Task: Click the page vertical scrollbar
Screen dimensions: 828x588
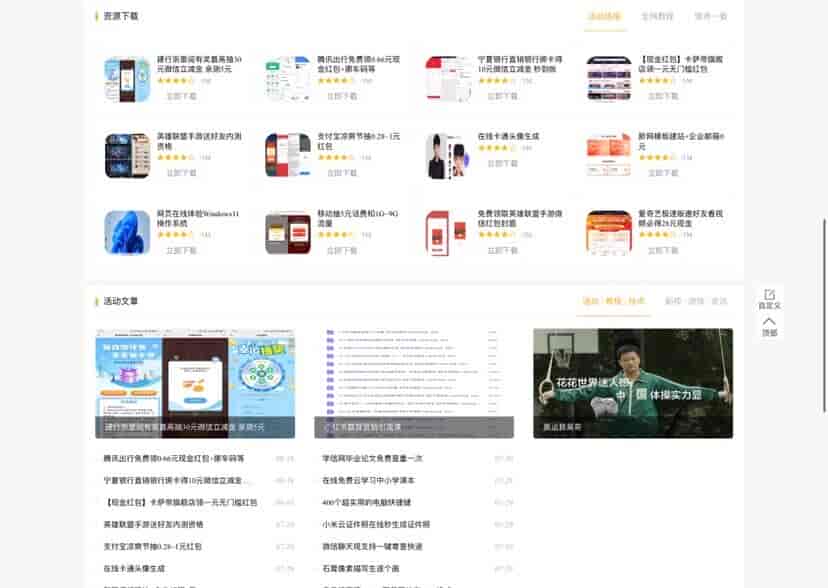Action: pyautogui.click(x=824, y=300)
